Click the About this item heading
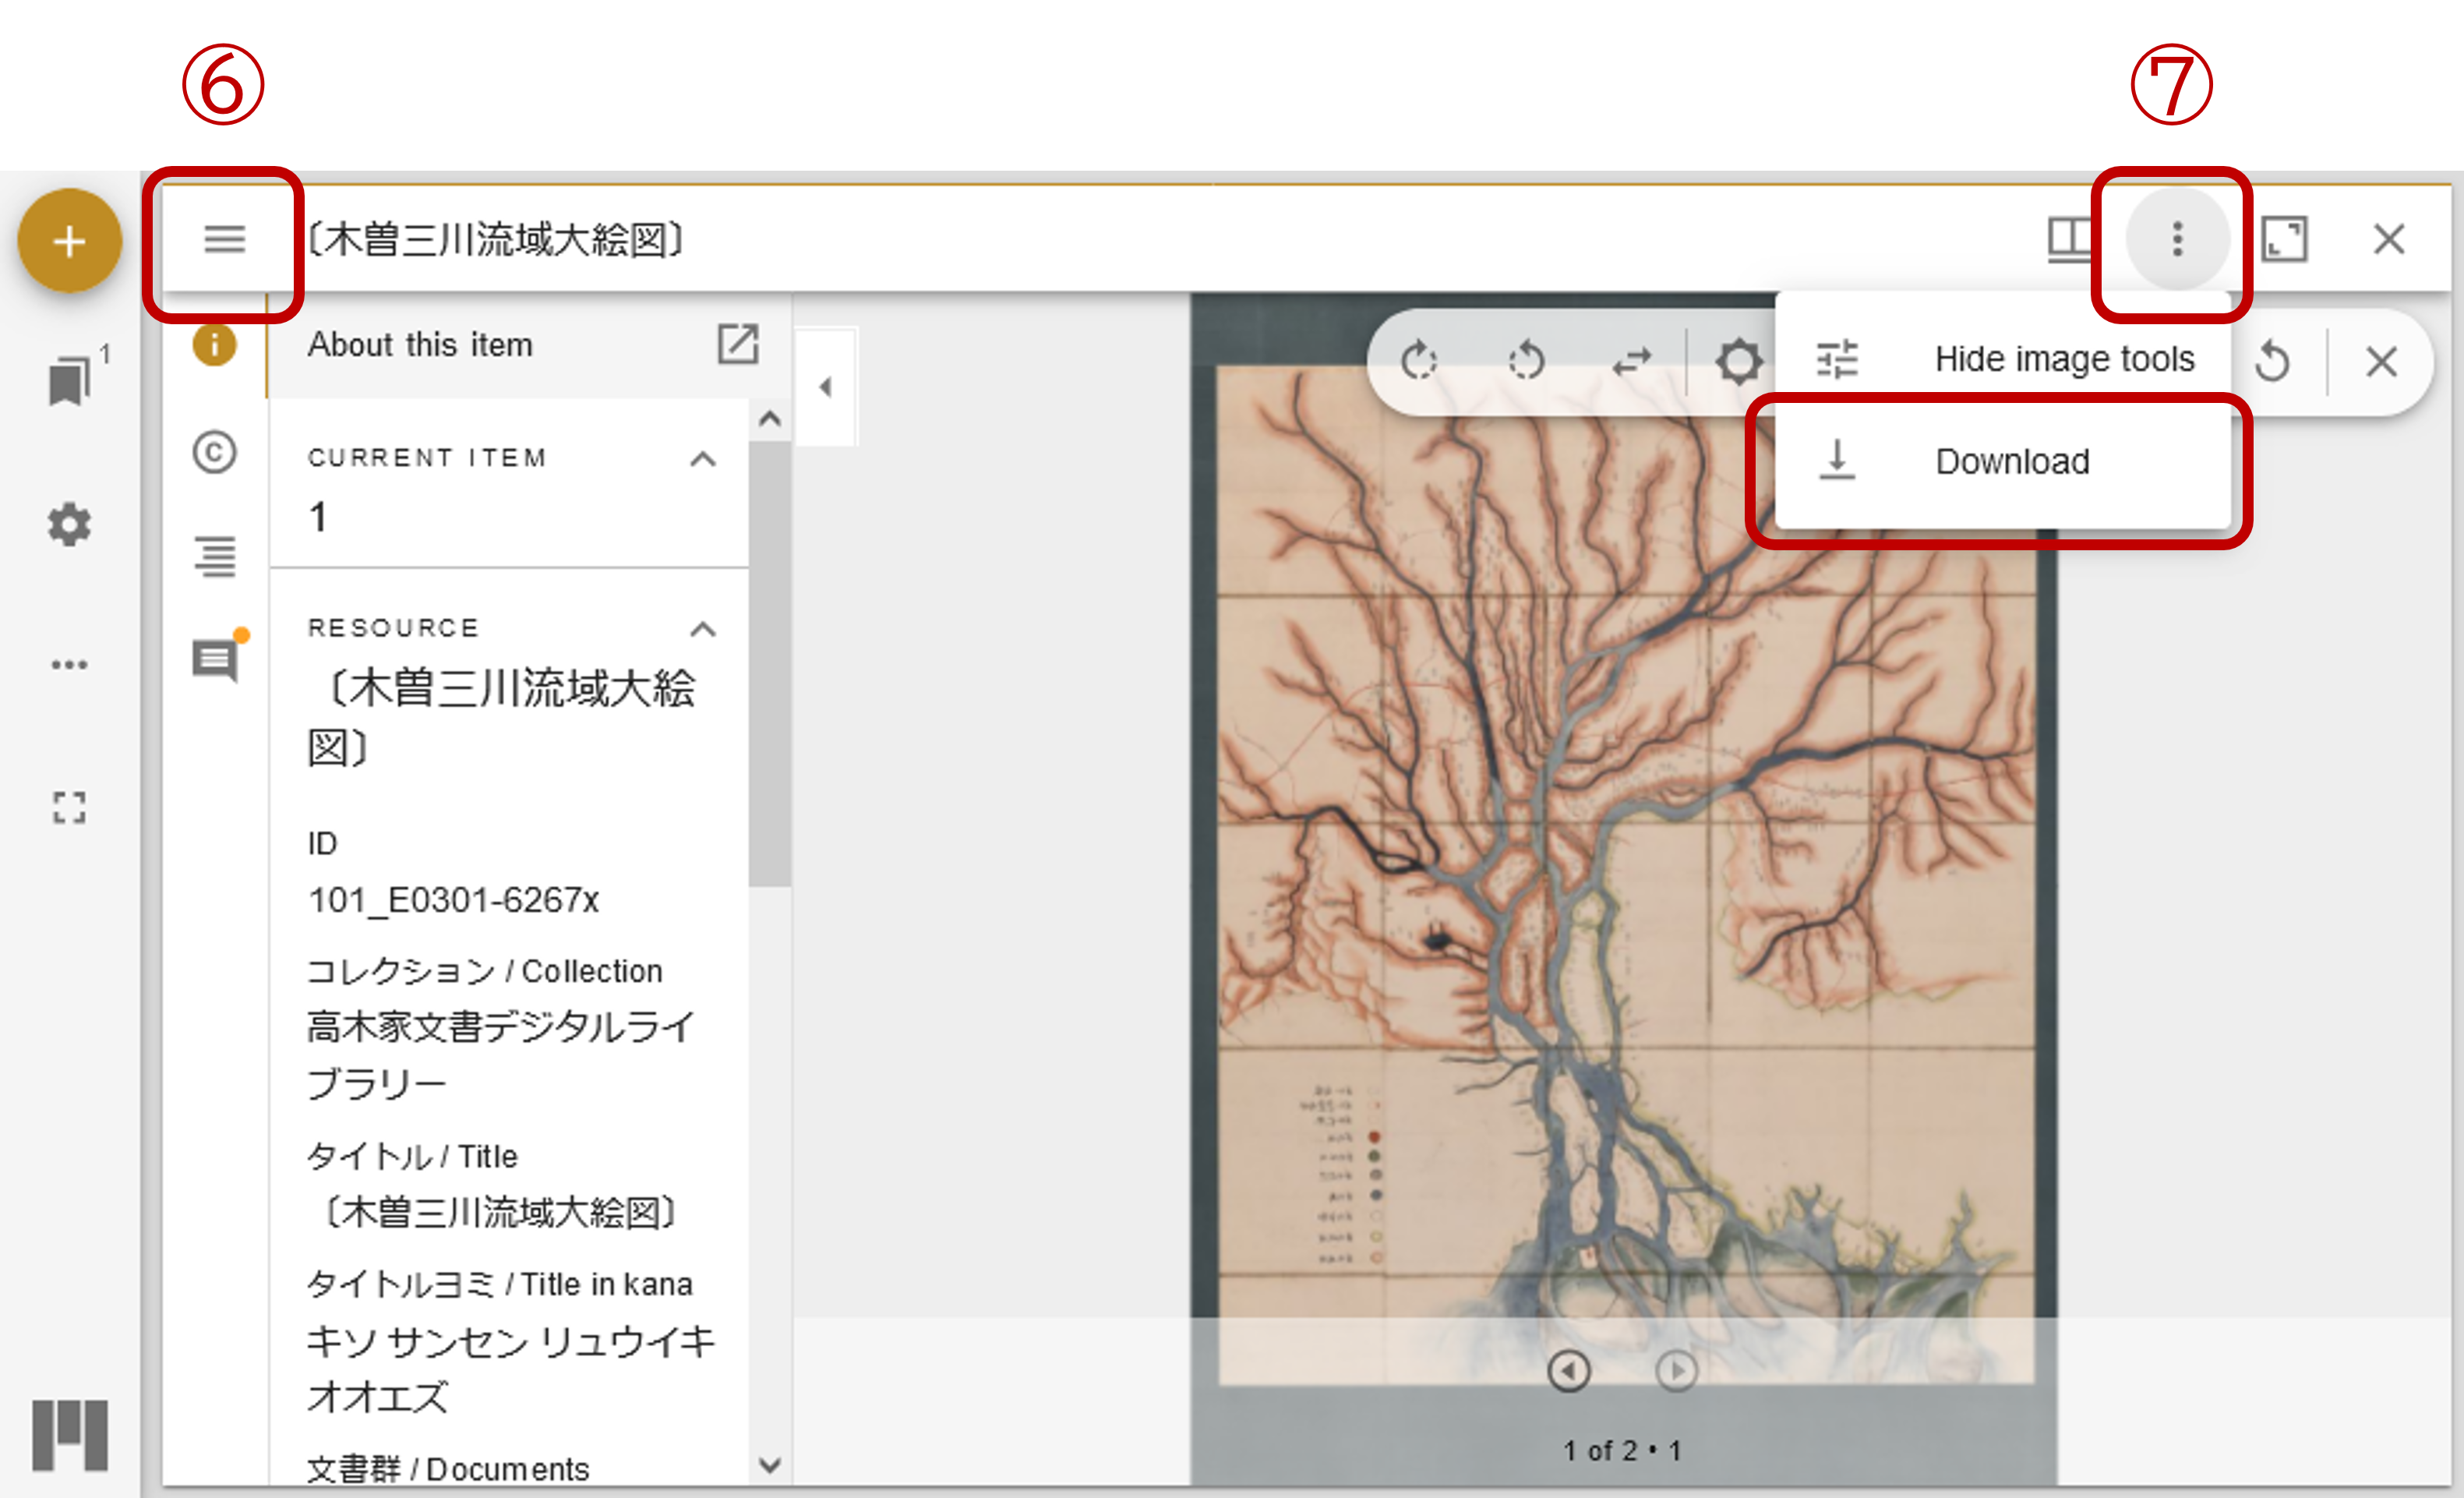The width and height of the screenshot is (2464, 1498). [420, 345]
